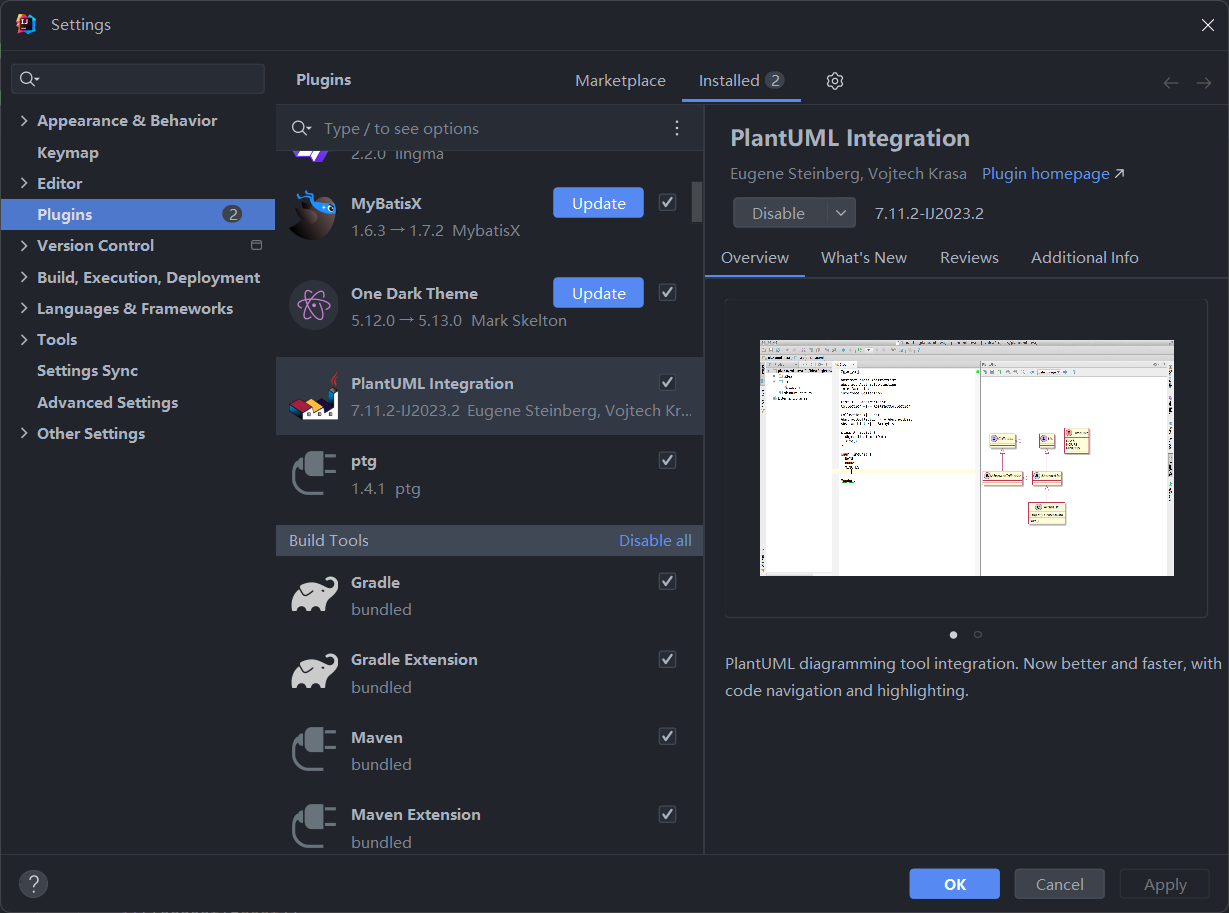Screen dimensions: 1229x913
Task: Focus the plugin search input field
Action: (490, 128)
